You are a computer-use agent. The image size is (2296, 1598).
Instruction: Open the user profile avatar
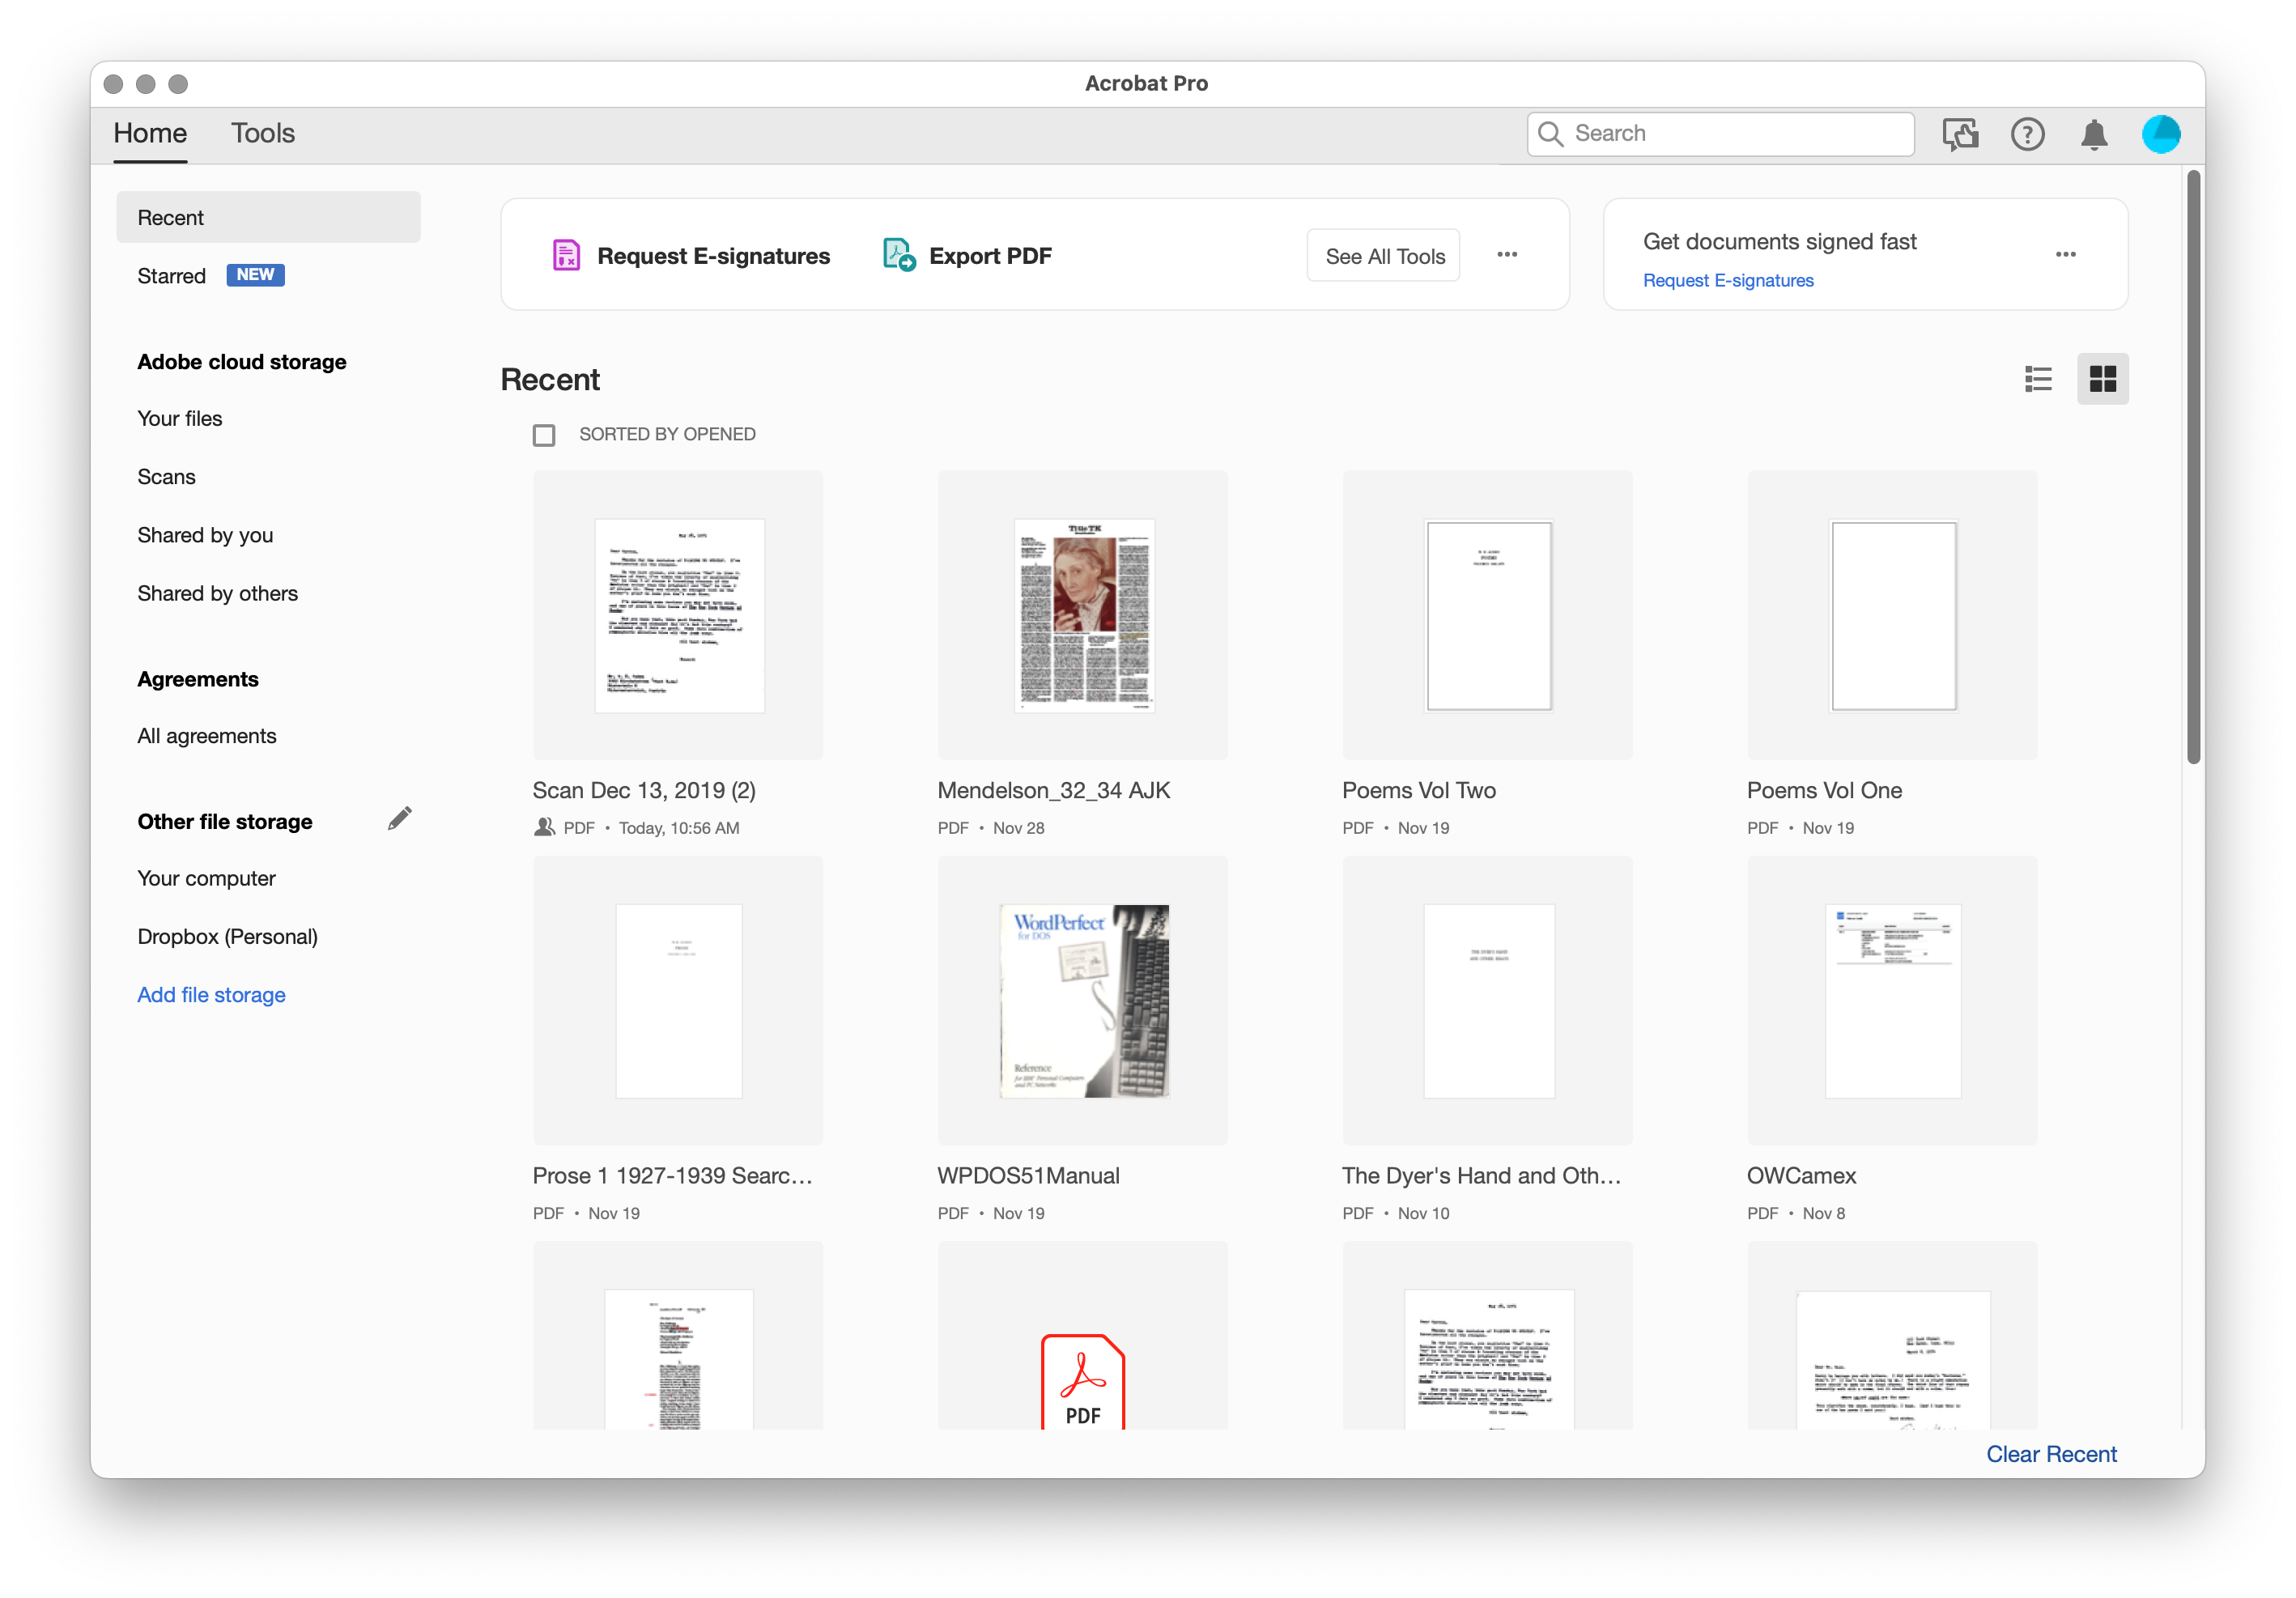pos(2161,134)
